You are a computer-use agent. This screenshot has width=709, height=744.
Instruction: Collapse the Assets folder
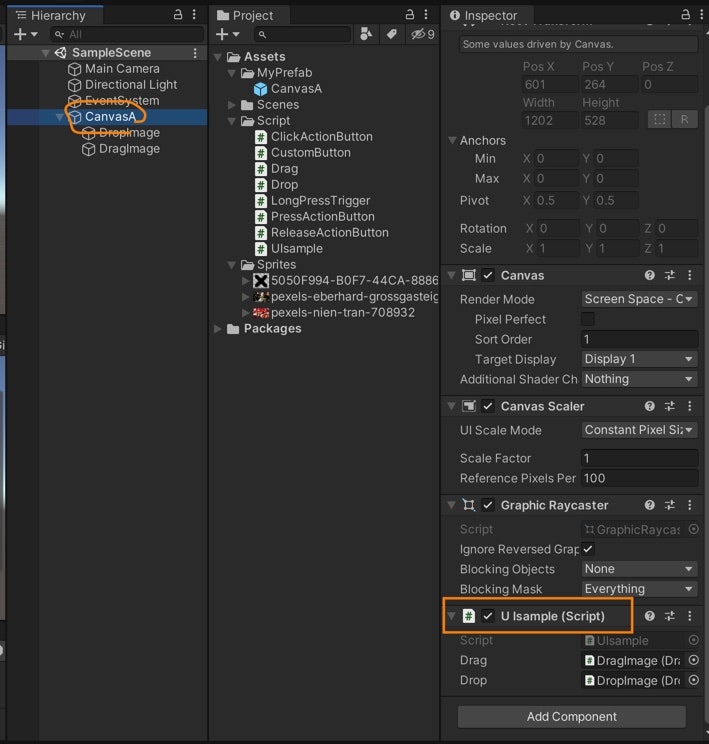pos(218,57)
